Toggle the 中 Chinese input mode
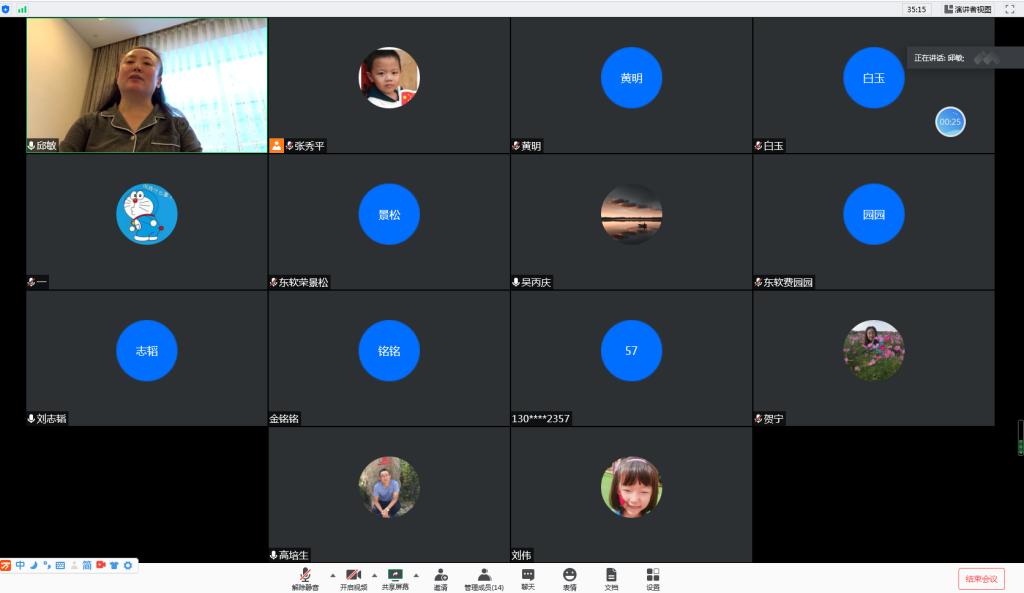The height and width of the screenshot is (593, 1024). coord(20,566)
